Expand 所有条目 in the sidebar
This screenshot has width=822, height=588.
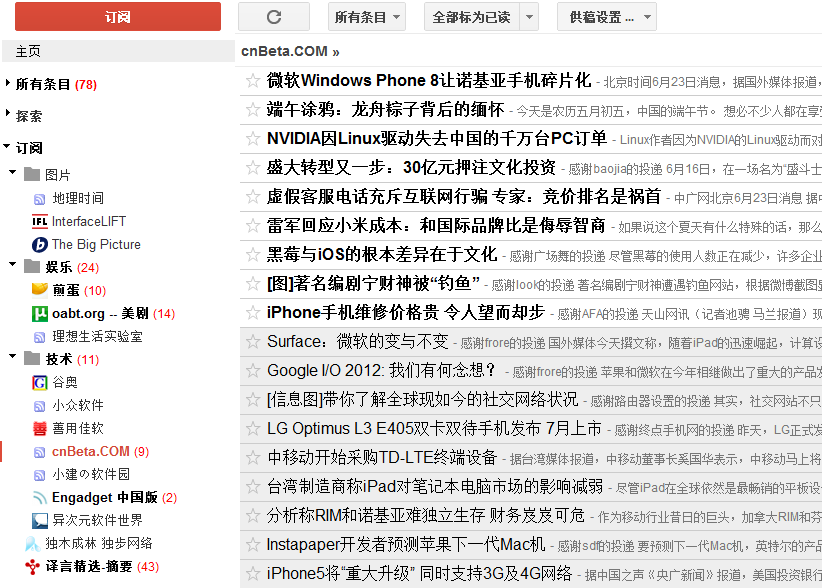click(x=7, y=83)
